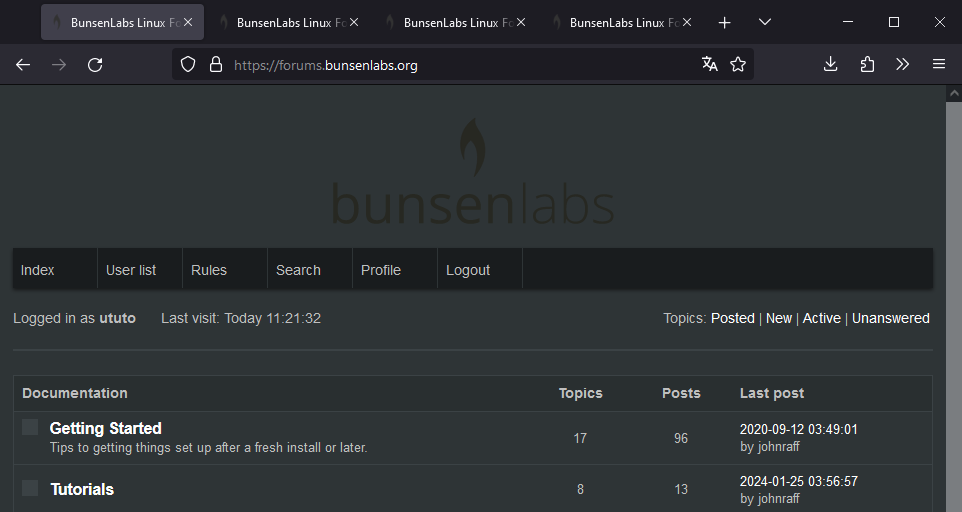Open a new tab with the plus button
962x512 pixels.
[x=724, y=23]
